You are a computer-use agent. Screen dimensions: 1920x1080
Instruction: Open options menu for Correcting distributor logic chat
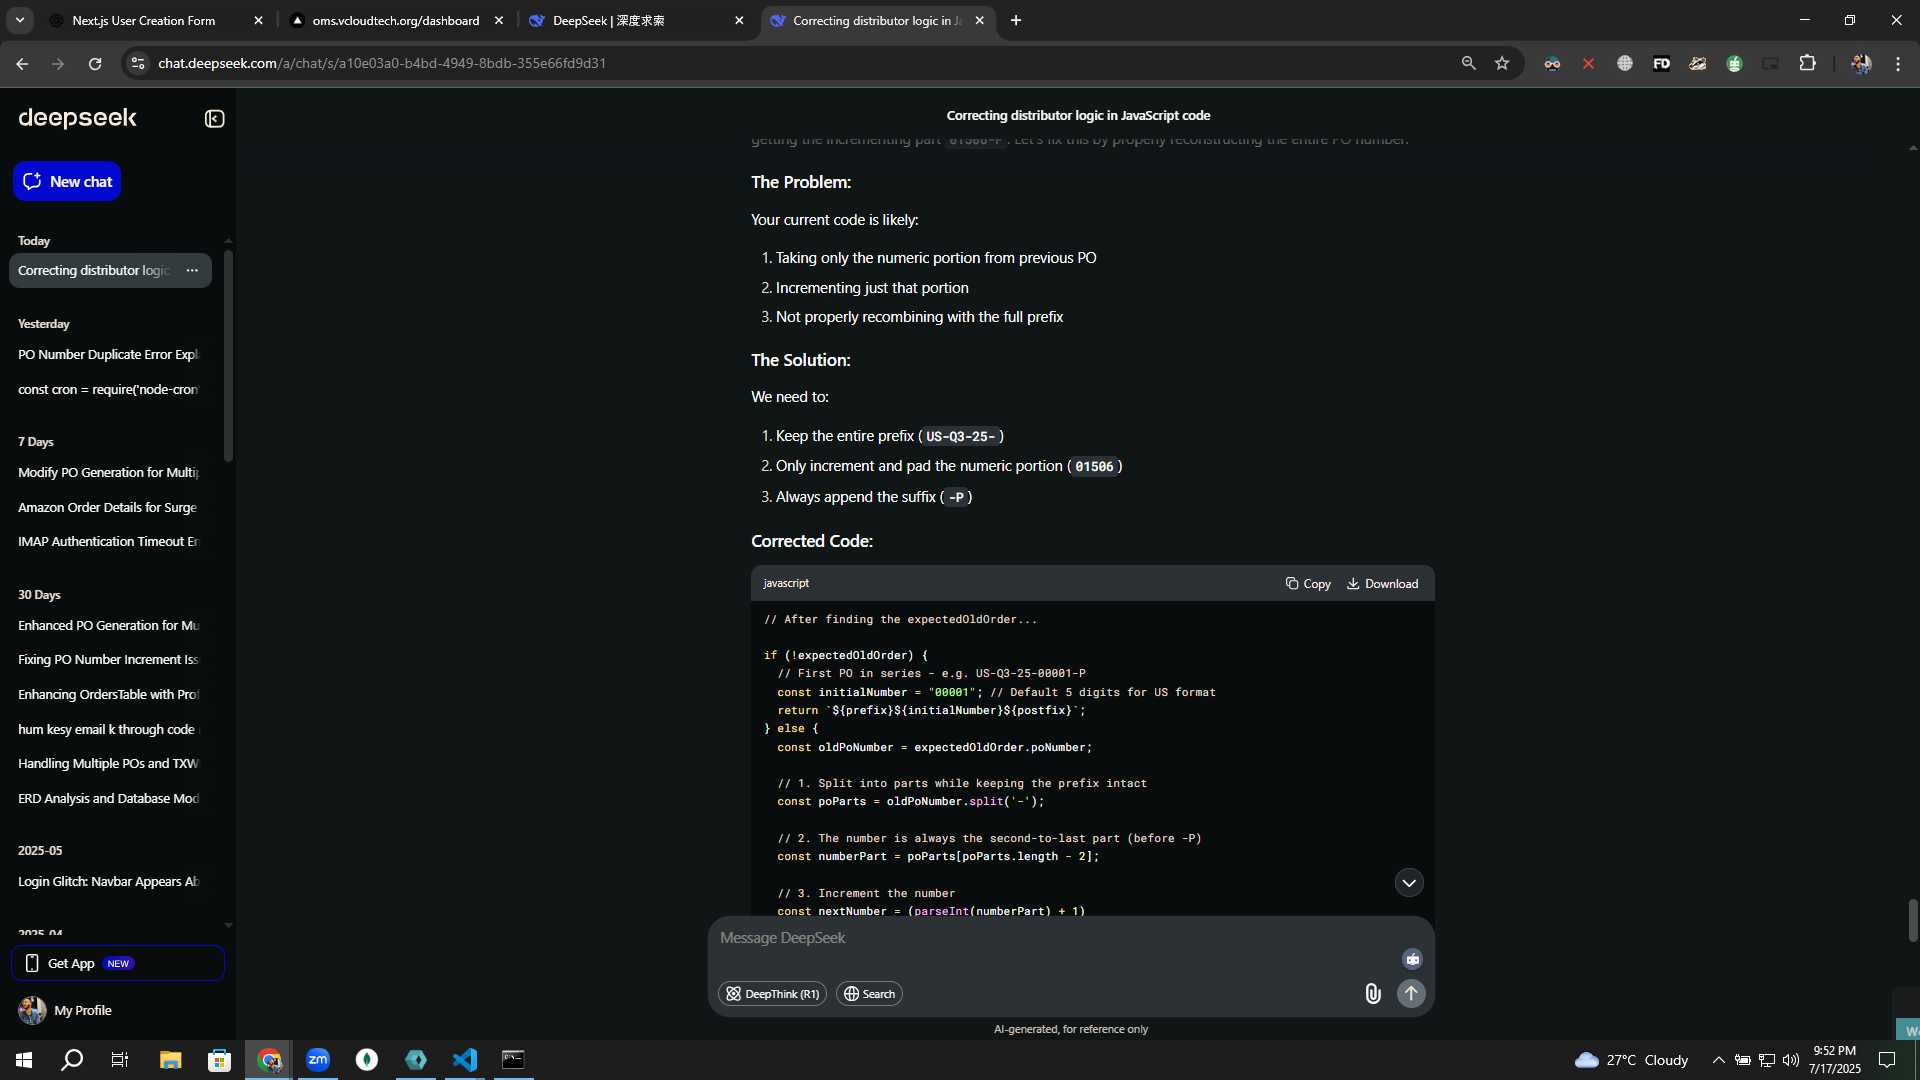pos(192,270)
